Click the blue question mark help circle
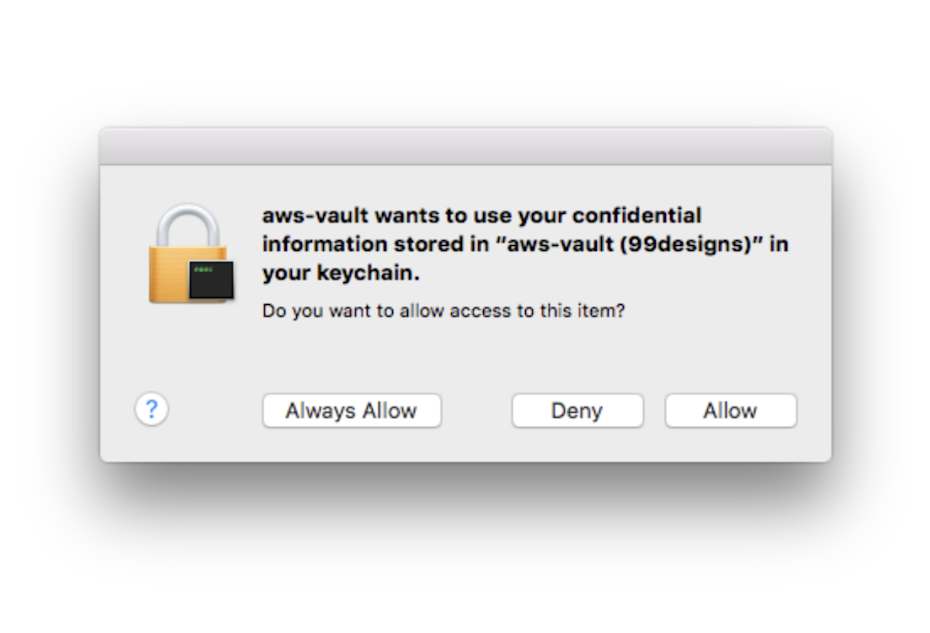 pos(151,409)
